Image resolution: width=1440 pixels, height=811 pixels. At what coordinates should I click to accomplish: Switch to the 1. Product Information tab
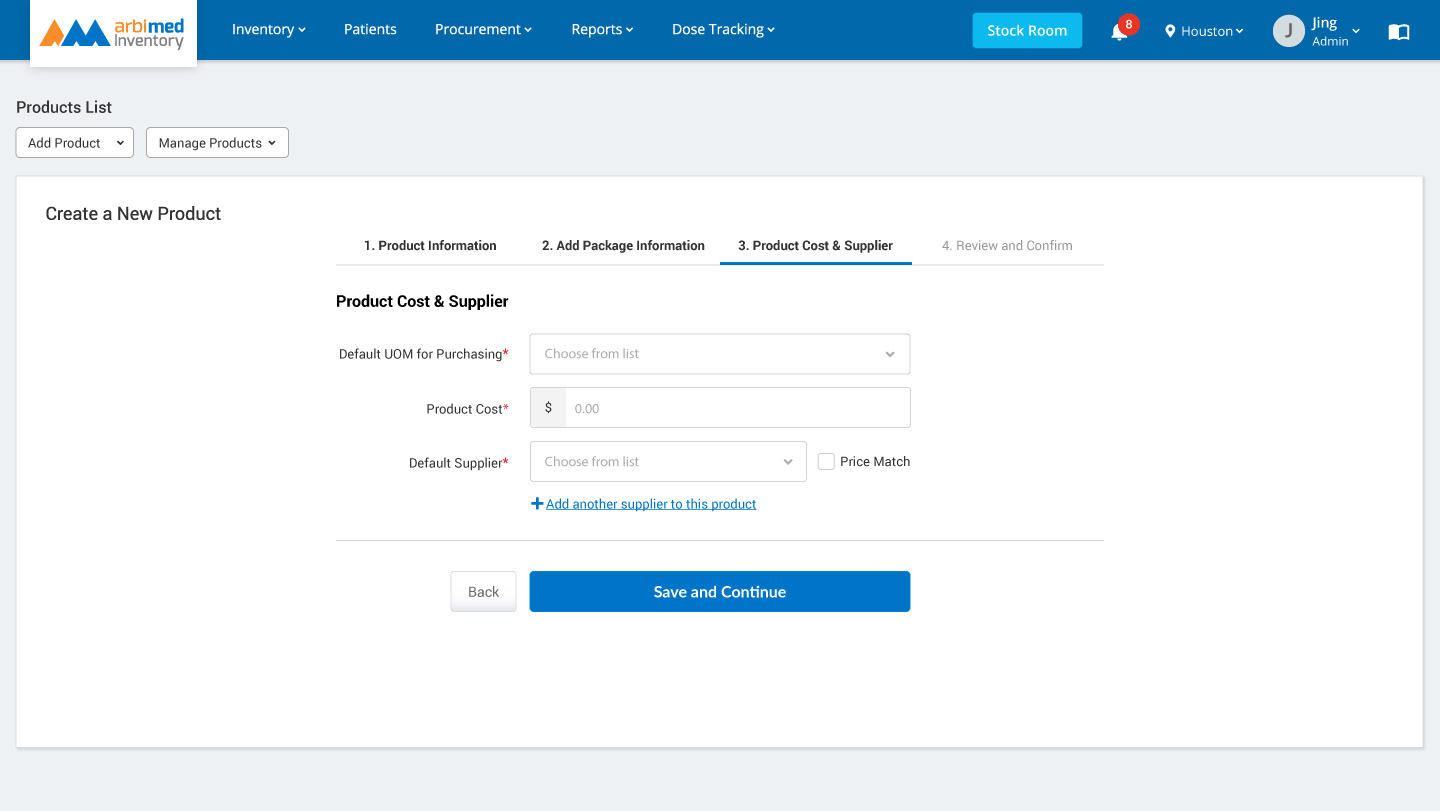tap(430, 246)
